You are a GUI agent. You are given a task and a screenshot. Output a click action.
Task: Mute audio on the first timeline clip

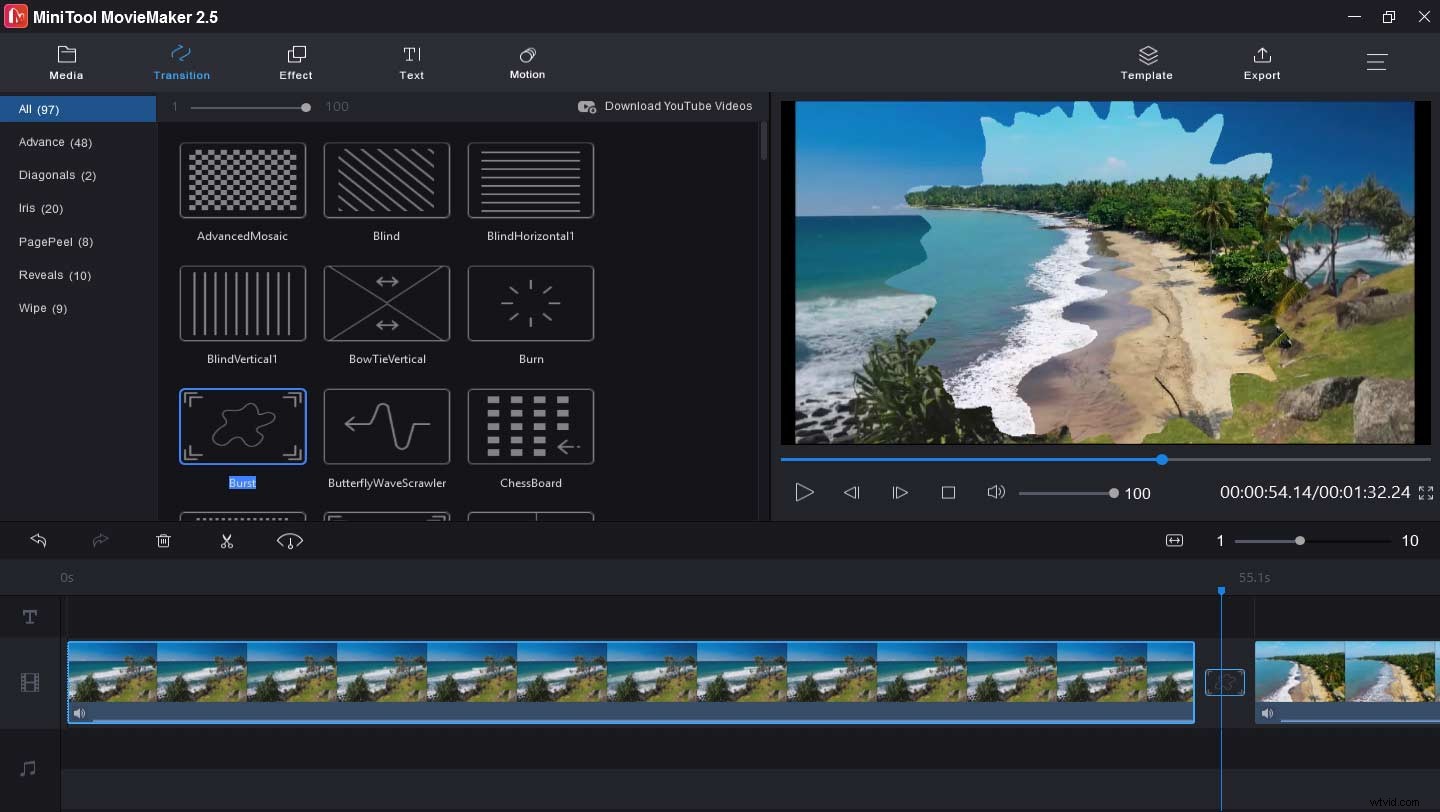coord(79,713)
